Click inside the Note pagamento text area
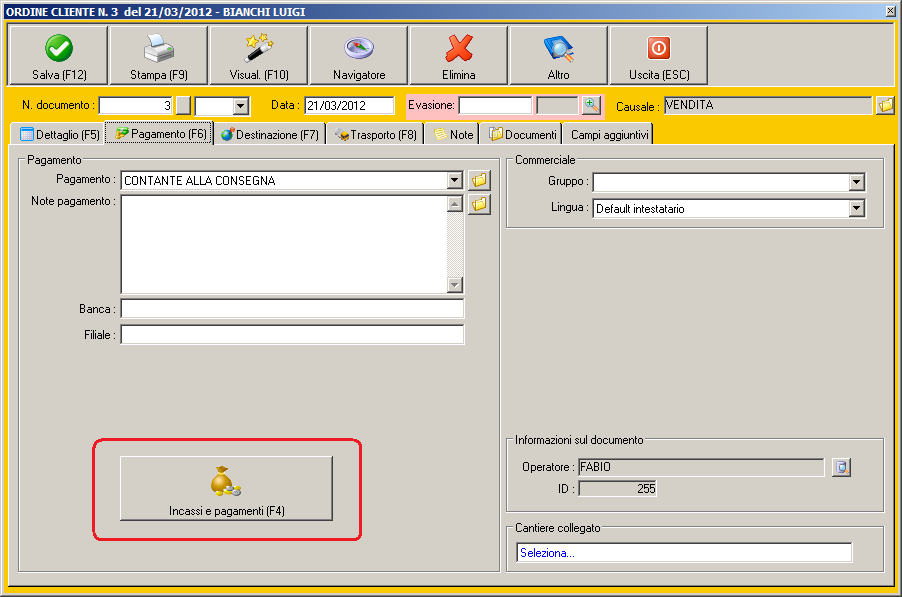Image resolution: width=902 pixels, height=597 pixels. [284, 244]
